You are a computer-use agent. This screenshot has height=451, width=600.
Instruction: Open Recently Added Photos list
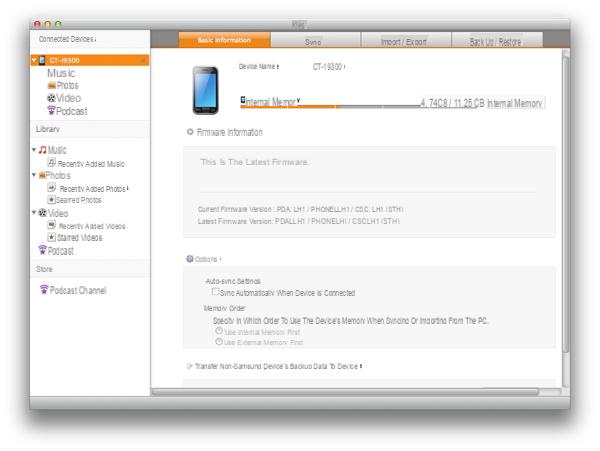(93, 189)
